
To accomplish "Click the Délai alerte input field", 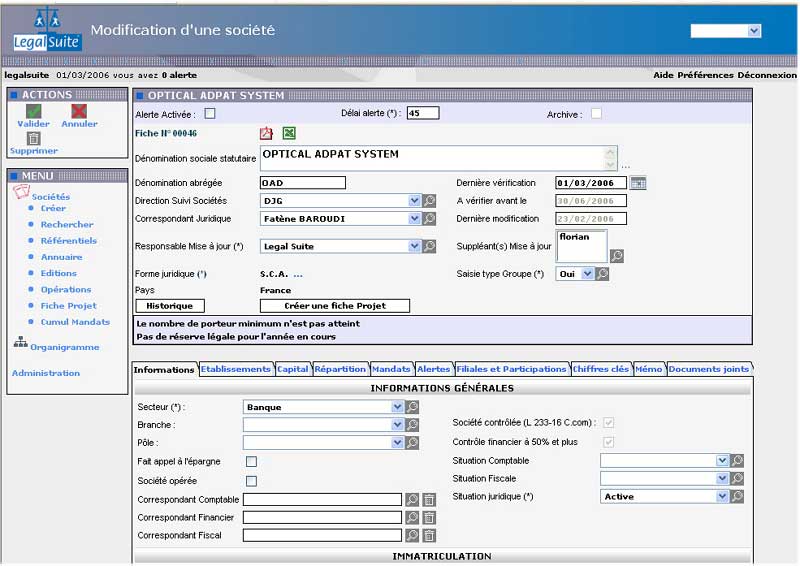I will point(423,113).
